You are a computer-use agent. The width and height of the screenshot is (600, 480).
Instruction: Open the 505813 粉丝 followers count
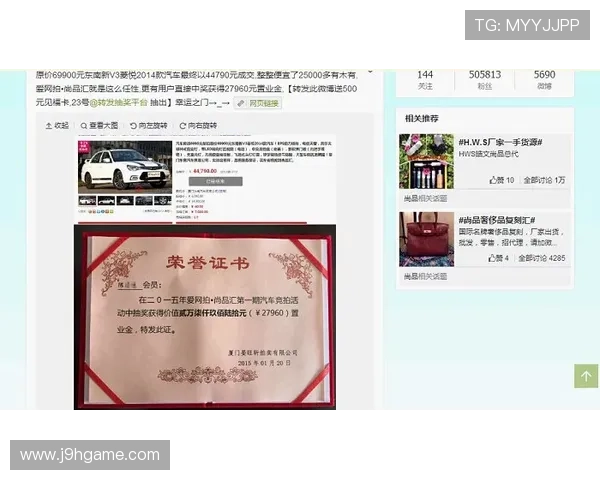coord(485,80)
